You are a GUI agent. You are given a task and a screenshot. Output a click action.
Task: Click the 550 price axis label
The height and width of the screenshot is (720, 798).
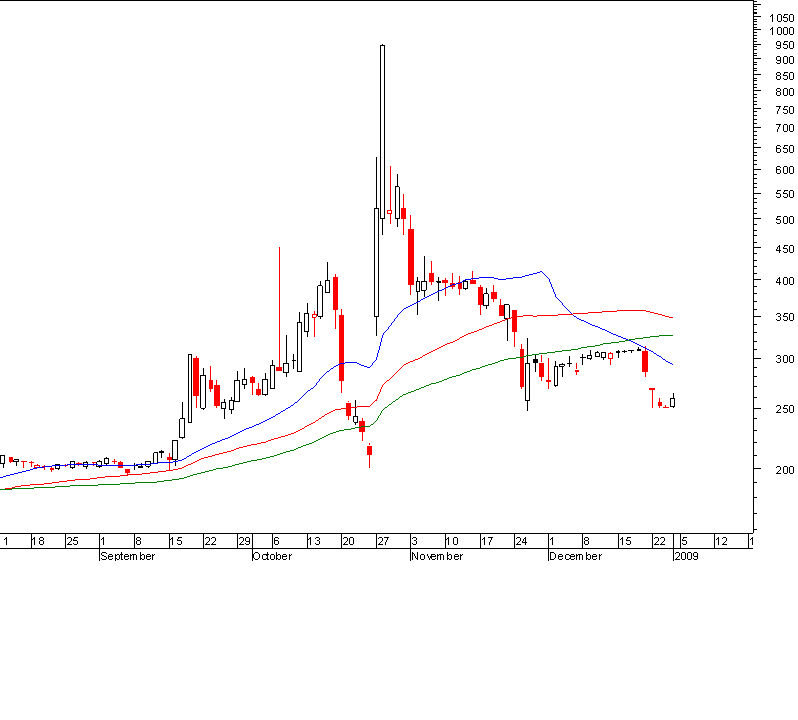click(784, 194)
